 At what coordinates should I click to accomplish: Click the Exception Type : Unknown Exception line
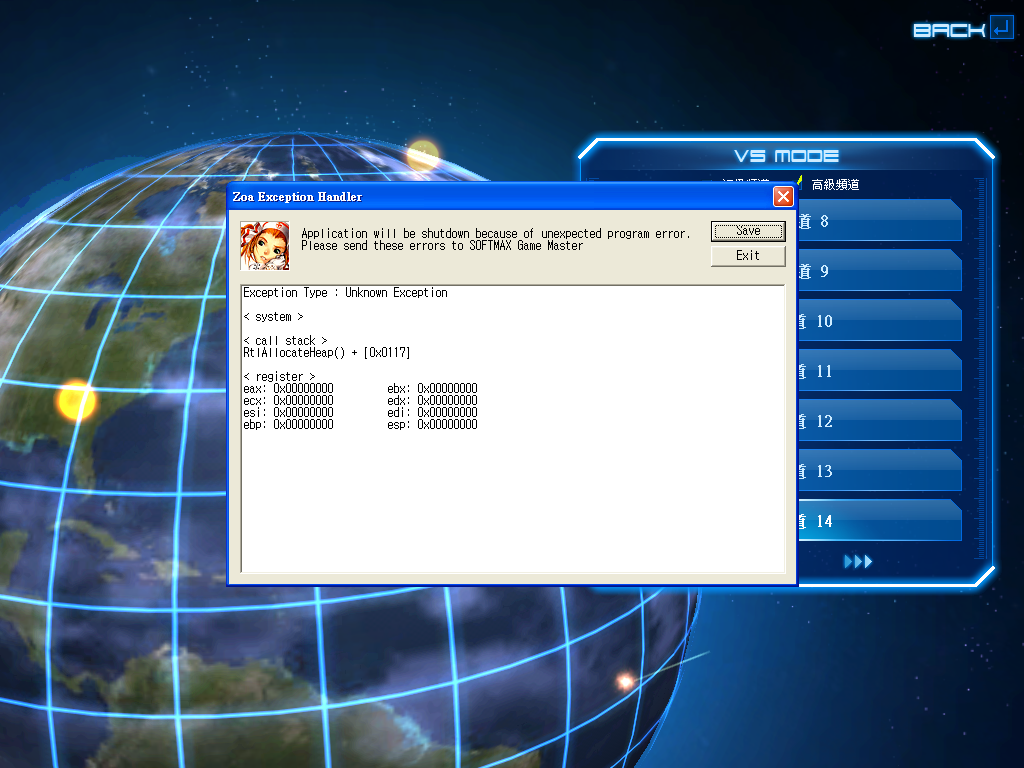click(345, 293)
